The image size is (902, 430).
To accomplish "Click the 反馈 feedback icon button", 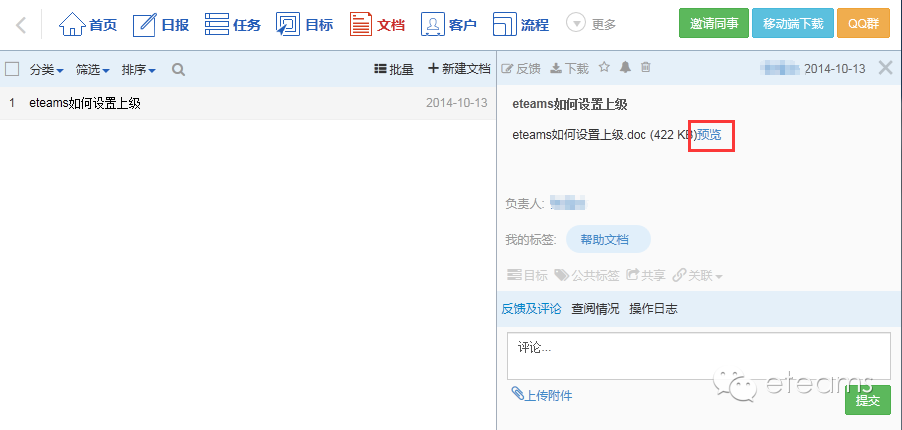I will (x=521, y=69).
